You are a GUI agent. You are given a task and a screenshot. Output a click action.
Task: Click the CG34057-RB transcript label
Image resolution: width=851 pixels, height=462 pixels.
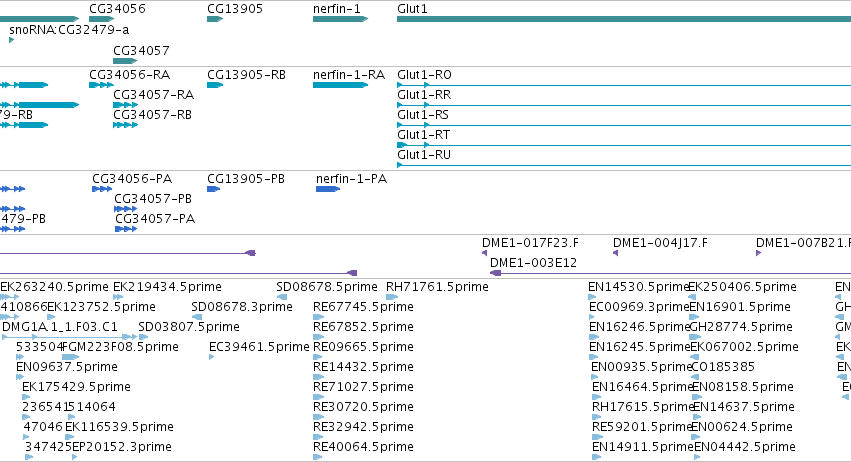tap(153, 115)
